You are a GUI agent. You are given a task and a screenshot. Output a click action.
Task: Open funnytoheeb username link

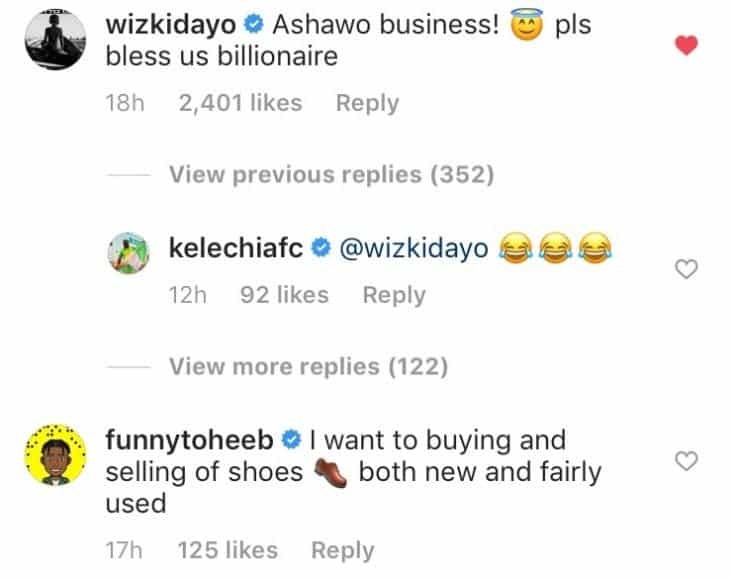point(190,440)
